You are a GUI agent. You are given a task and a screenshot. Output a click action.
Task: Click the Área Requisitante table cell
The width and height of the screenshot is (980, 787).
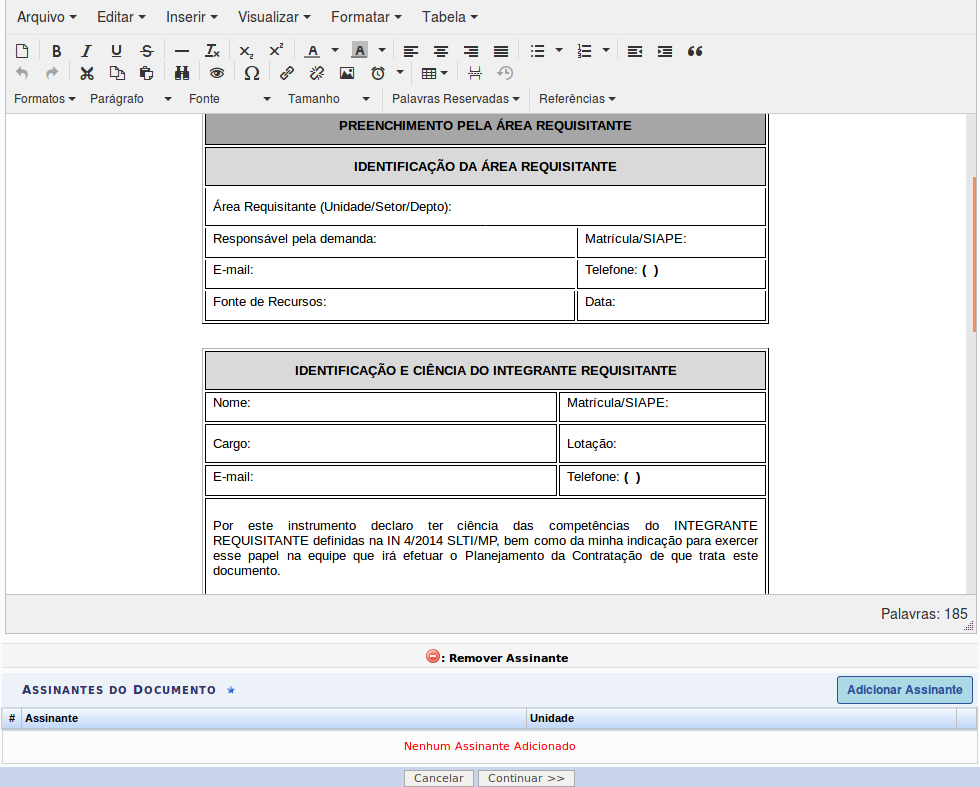click(x=485, y=207)
